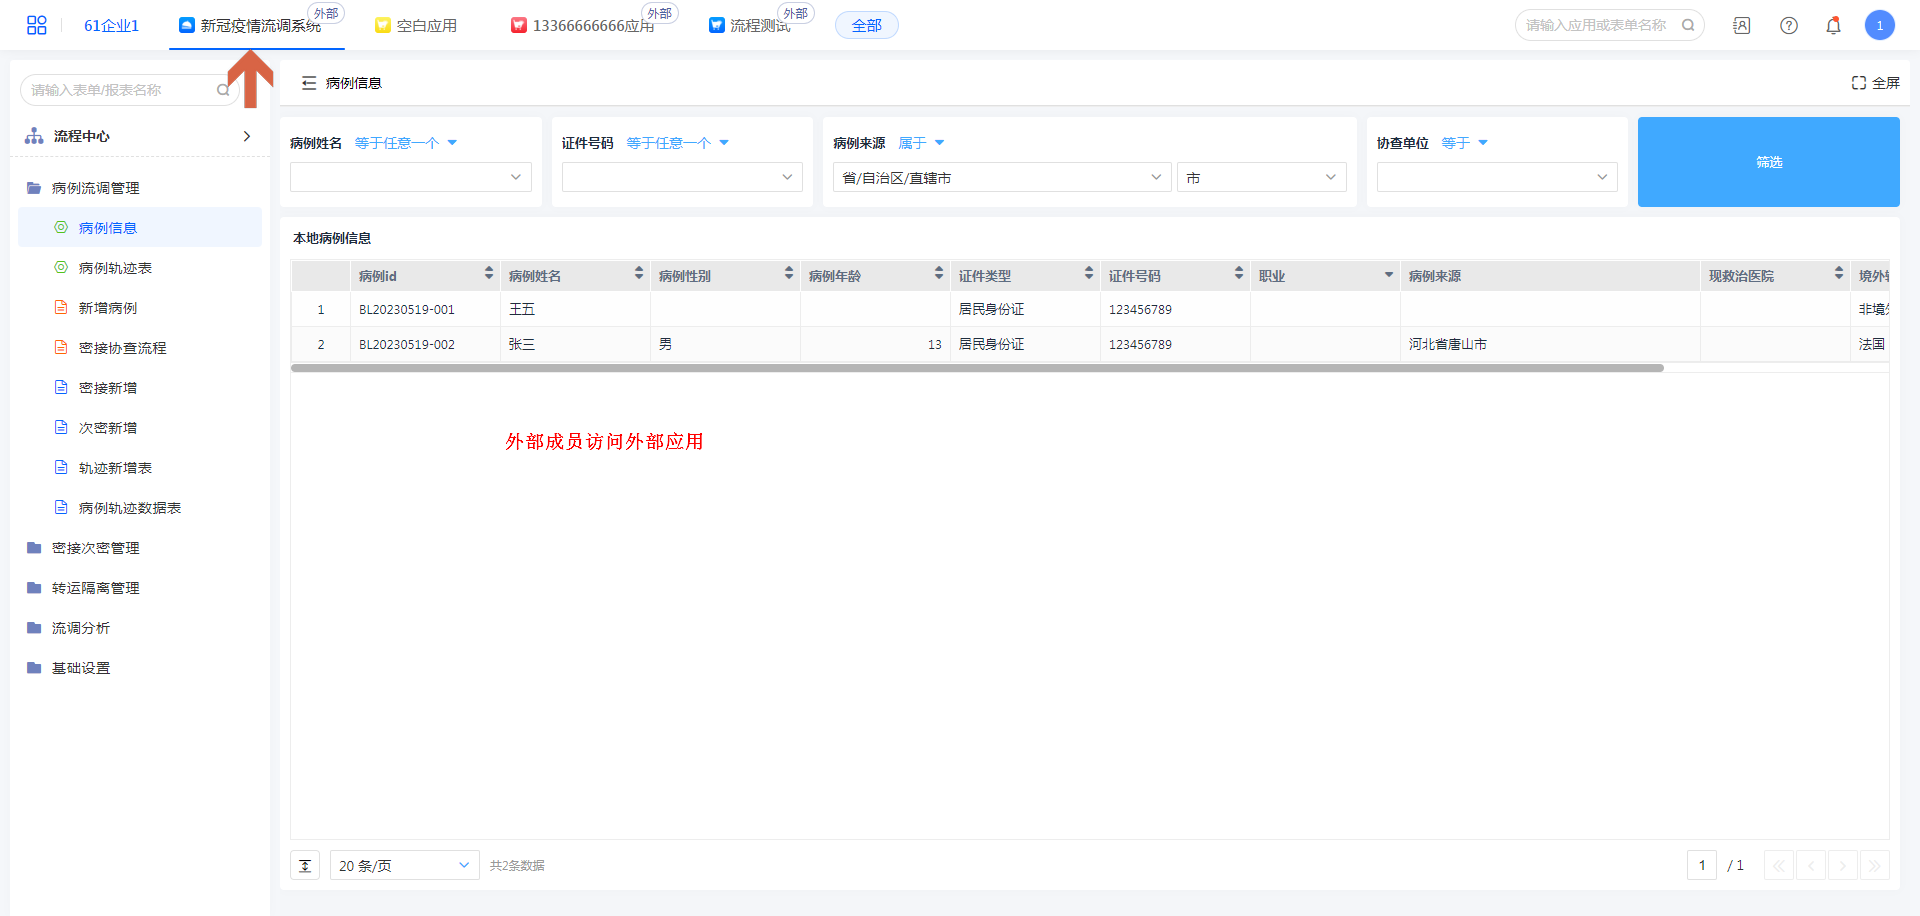Open 病例轨迹表 in the sidebar
The width and height of the screenshot is (1920, 916).
click(115, 268)
